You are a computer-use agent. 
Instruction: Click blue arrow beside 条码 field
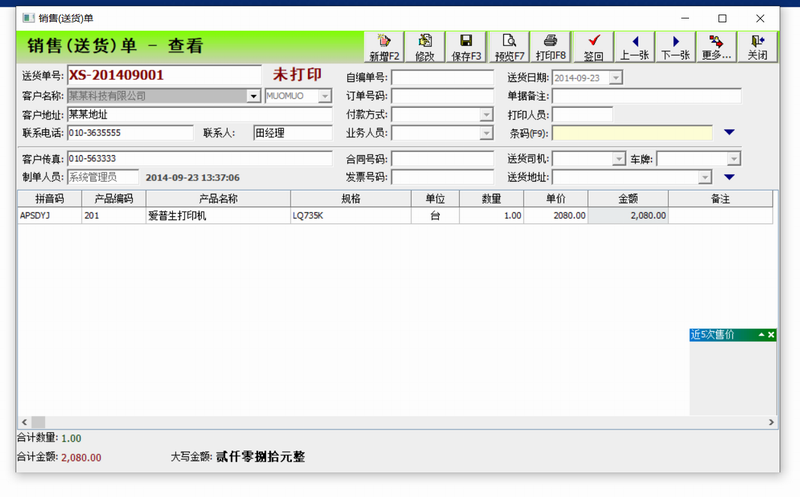[729, 132]
